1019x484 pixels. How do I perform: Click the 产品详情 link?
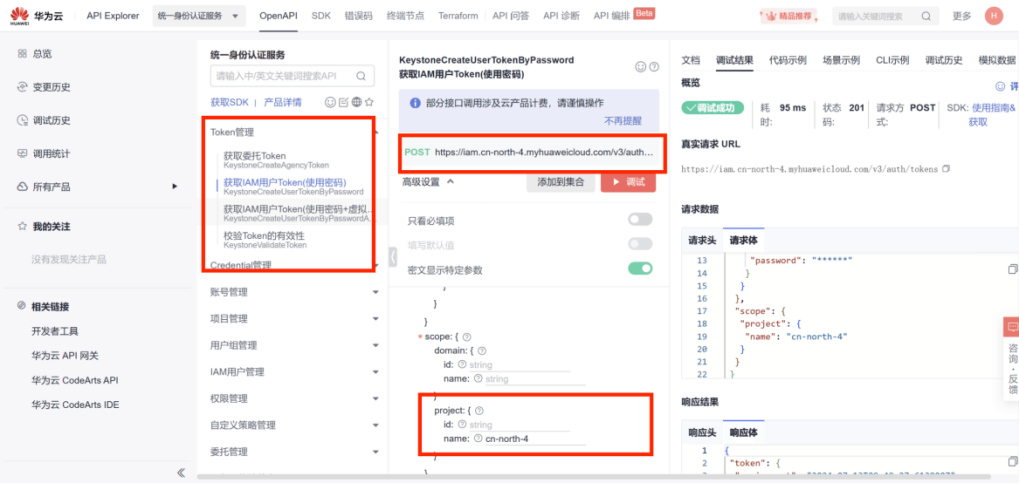pos(283,102)
